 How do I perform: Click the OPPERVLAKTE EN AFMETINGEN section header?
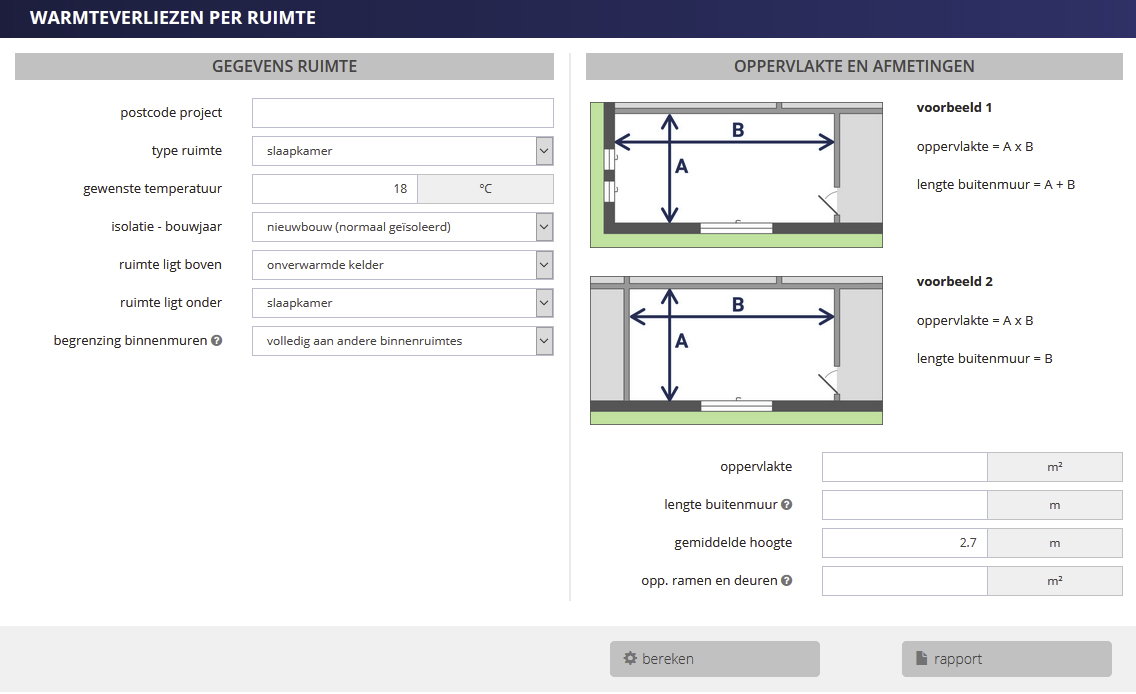tap(854, 66)
